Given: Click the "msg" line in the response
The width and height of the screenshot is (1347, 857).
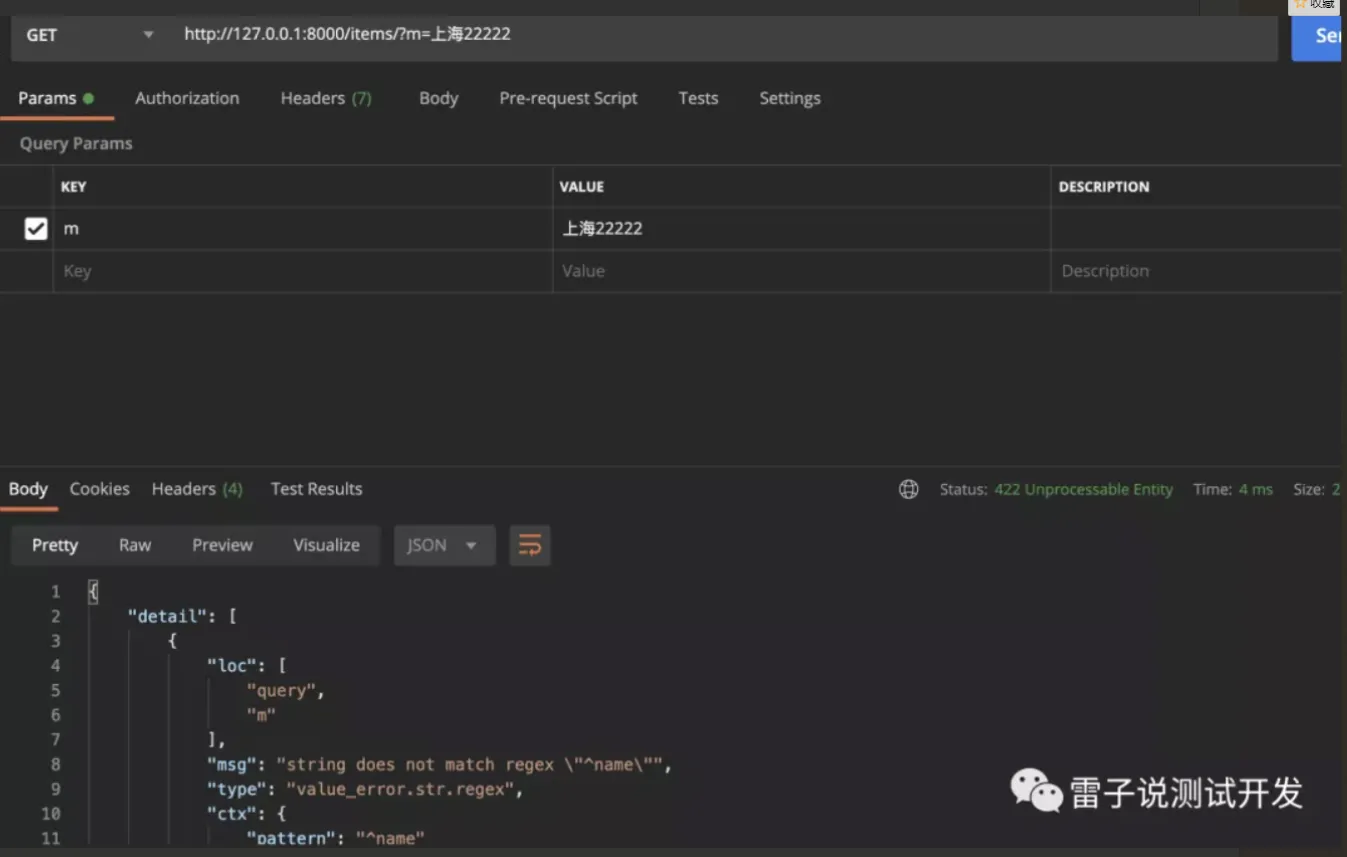Looking at the screenshot, I should point(440,764).
